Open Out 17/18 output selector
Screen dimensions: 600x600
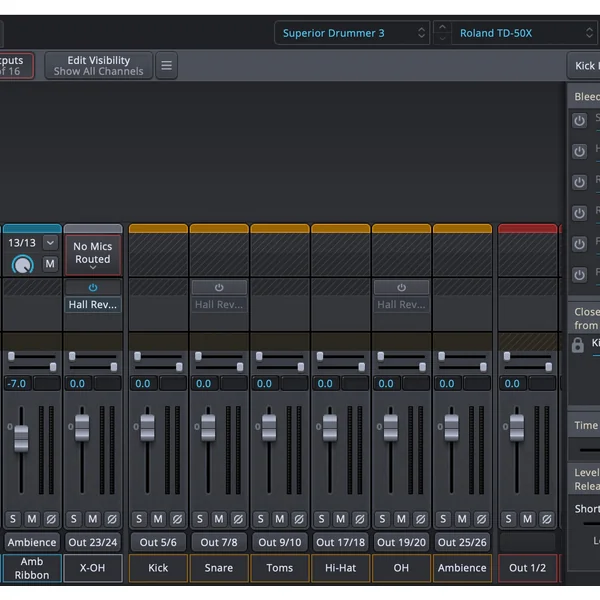click(341, 542)
